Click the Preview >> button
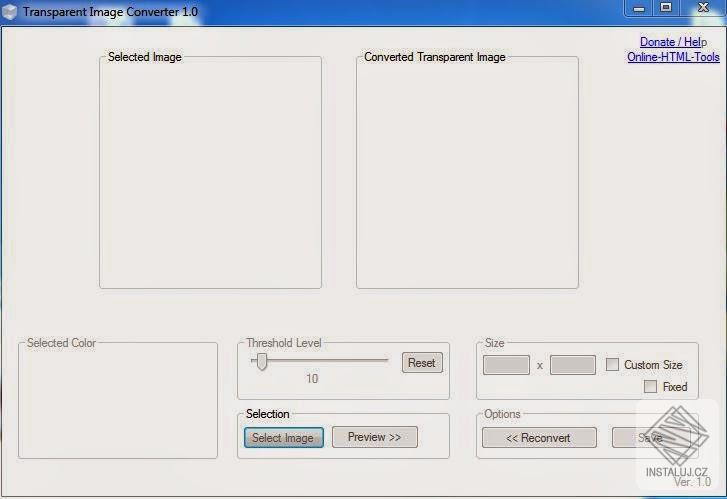This screenshot has width=727, height=499. click(x=375, y=437)
